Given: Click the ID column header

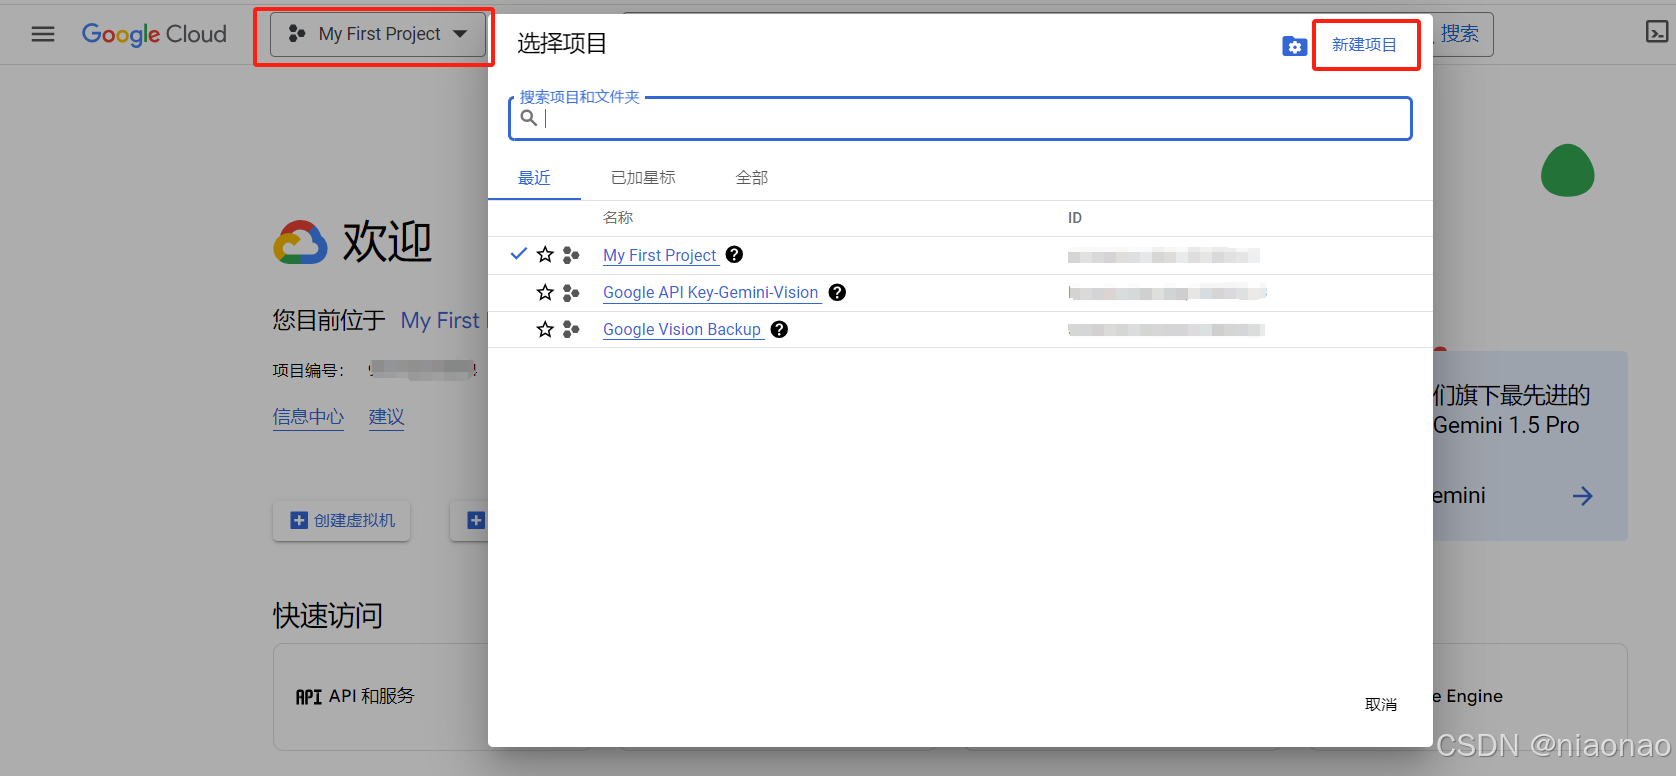Looking at the screenshot, I should [x=1075, y=218].
